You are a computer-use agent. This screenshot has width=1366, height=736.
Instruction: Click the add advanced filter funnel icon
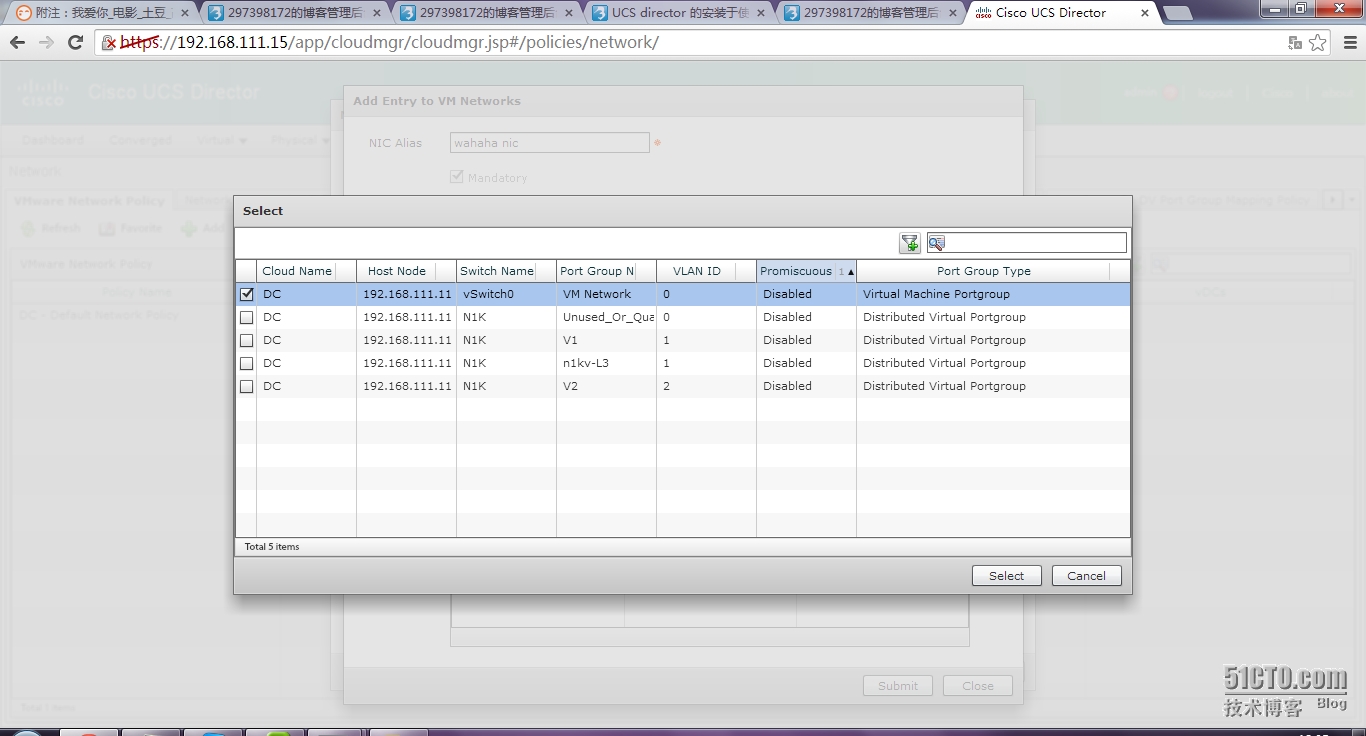(x=909, y=243)
